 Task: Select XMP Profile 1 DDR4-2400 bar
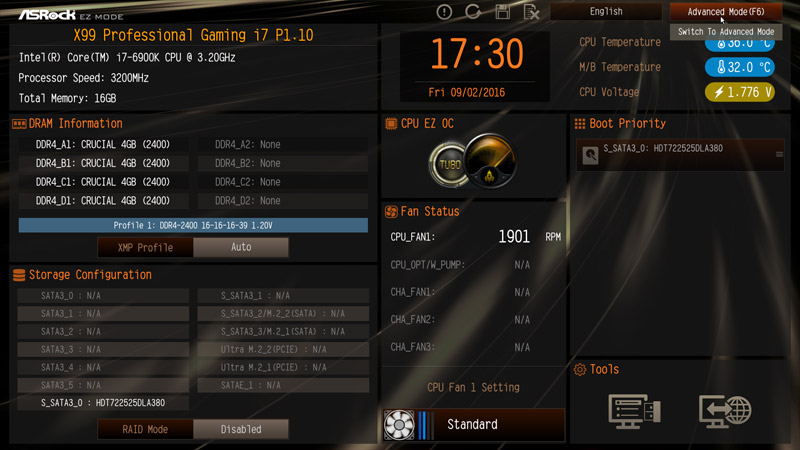click(193, 225)
